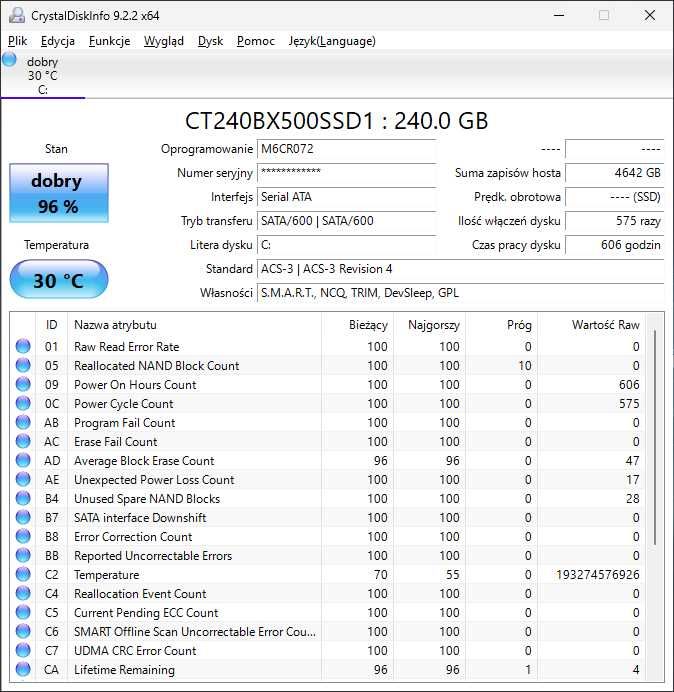Click the status icon for Program Fail Count
The height and width of the screenshot is (692, 674).
coord(23,422)
